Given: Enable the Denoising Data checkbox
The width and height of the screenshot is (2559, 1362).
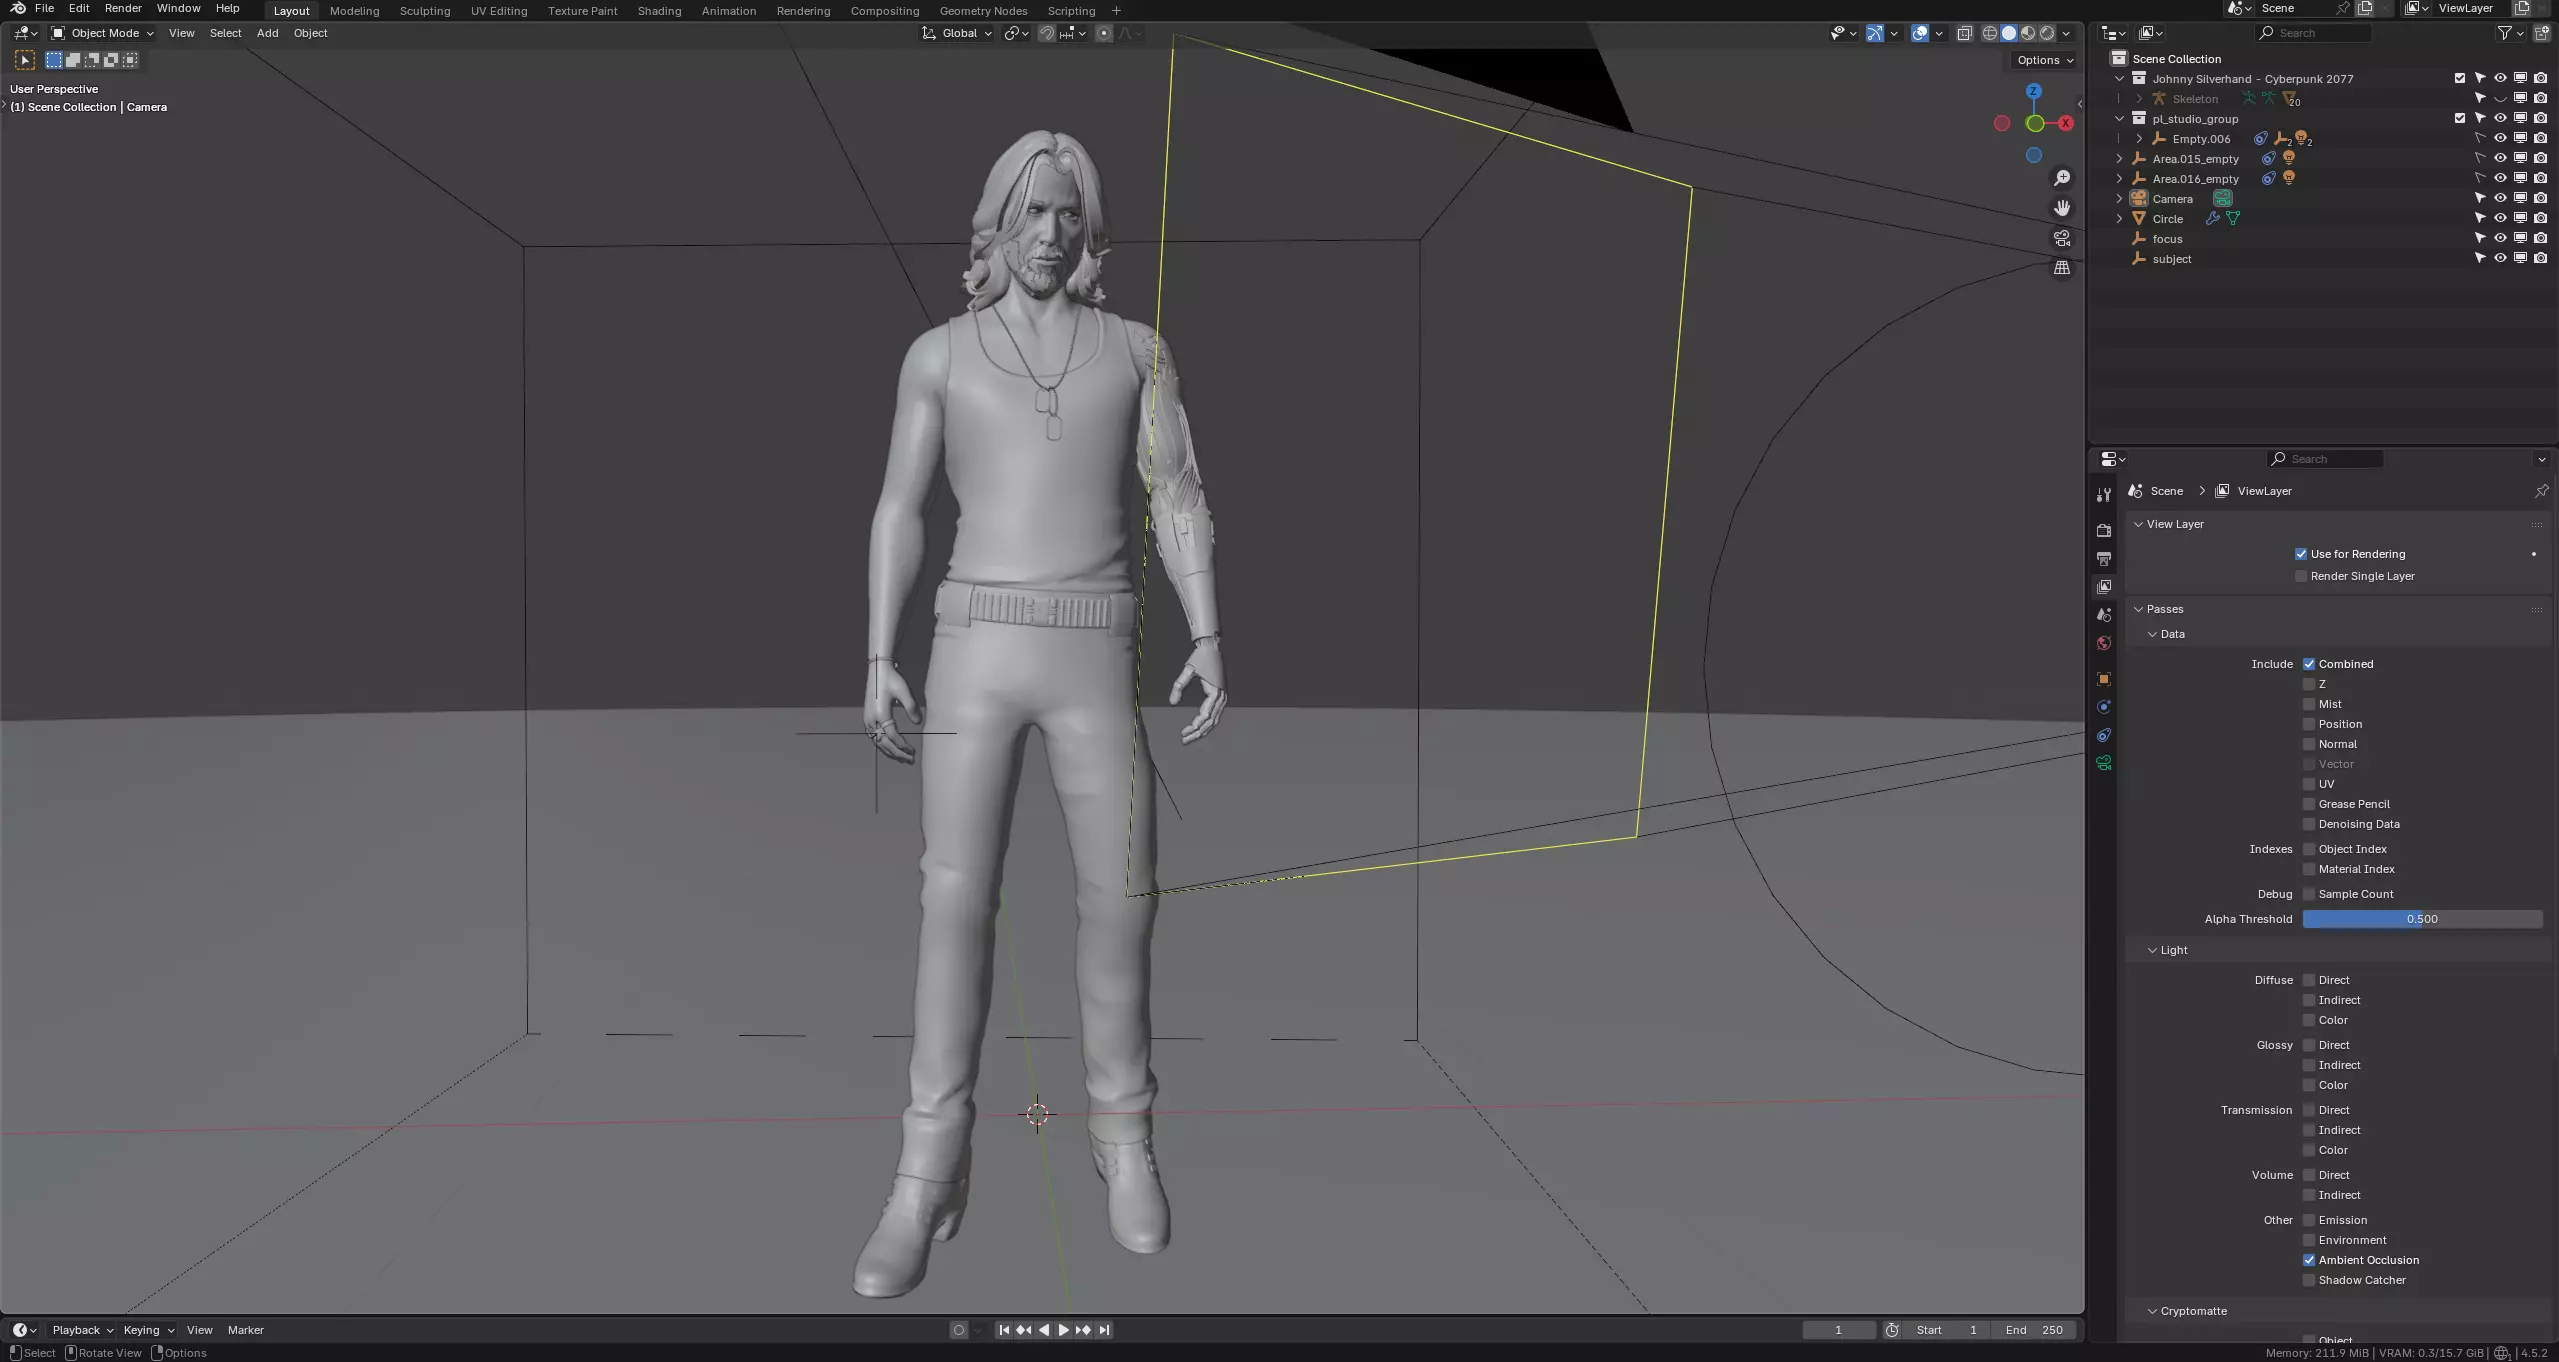Looking at the screenshot, I should coord(2309,824).
